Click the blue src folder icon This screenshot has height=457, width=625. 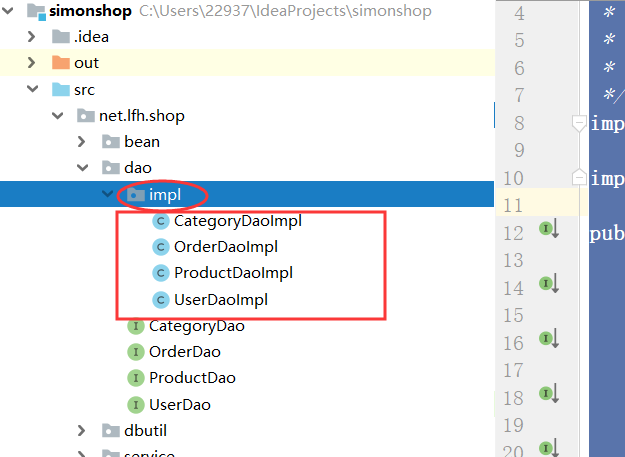coord(61,89)
